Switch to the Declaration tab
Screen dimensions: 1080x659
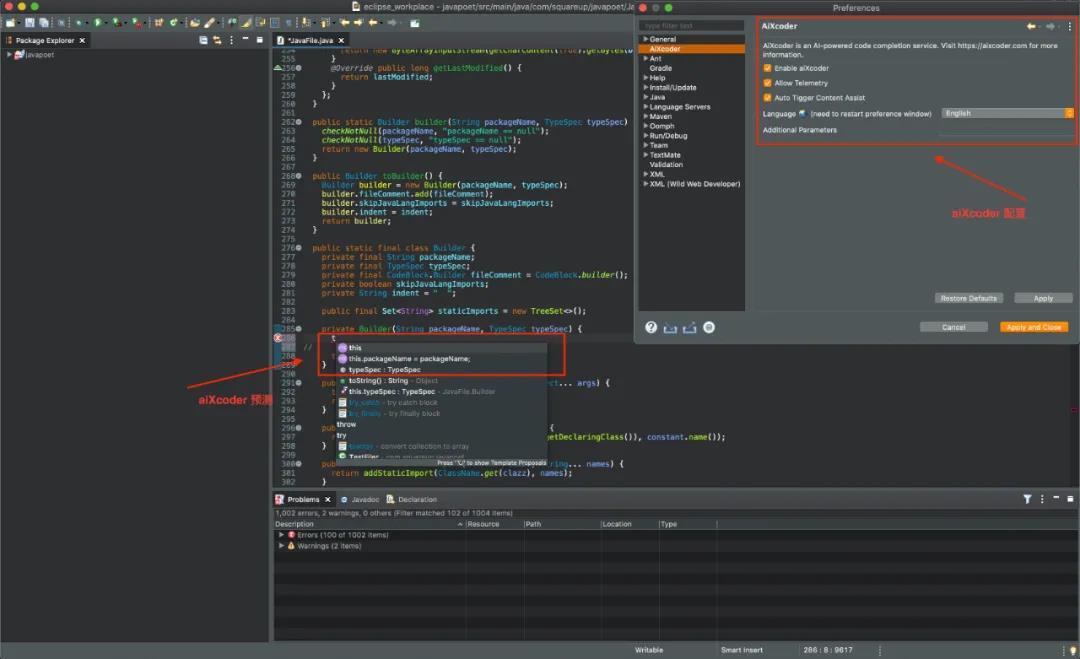[411, 499]
